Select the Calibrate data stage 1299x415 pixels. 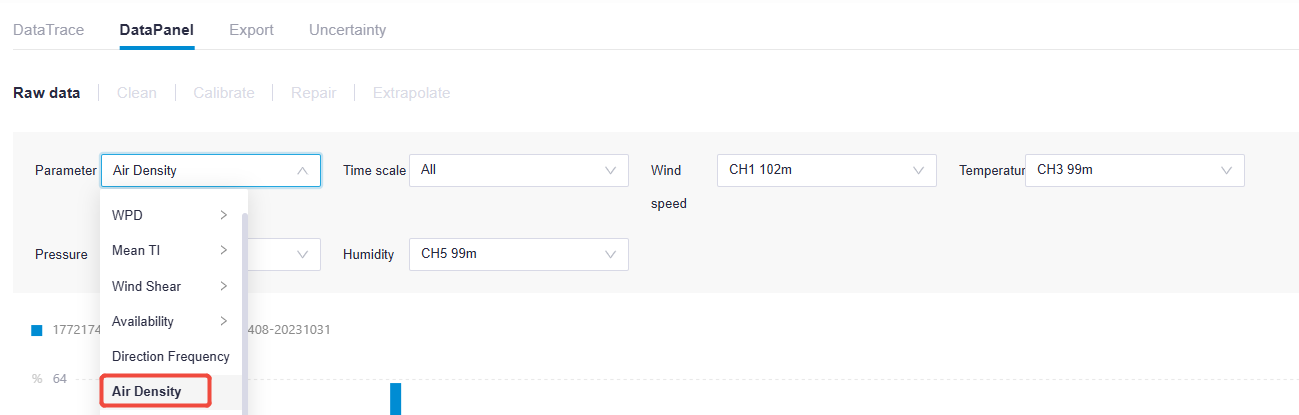223,93
